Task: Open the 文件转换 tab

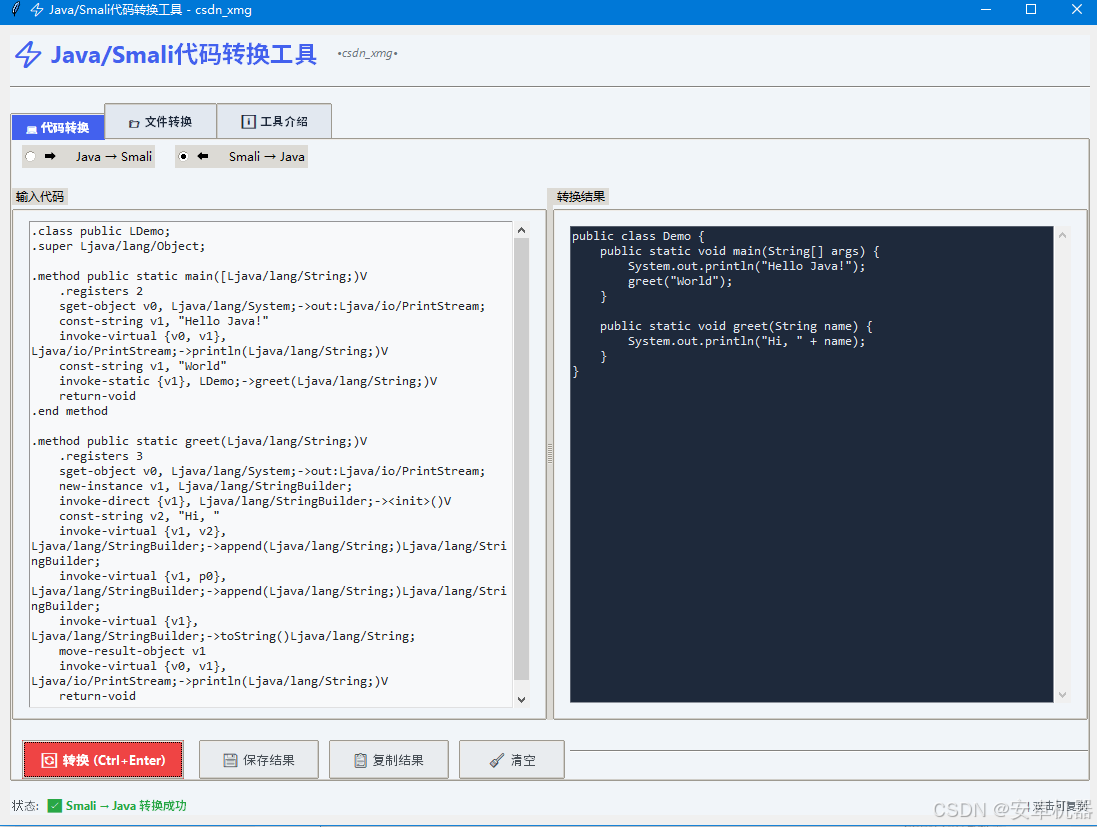Action: [x=160, y=121]
